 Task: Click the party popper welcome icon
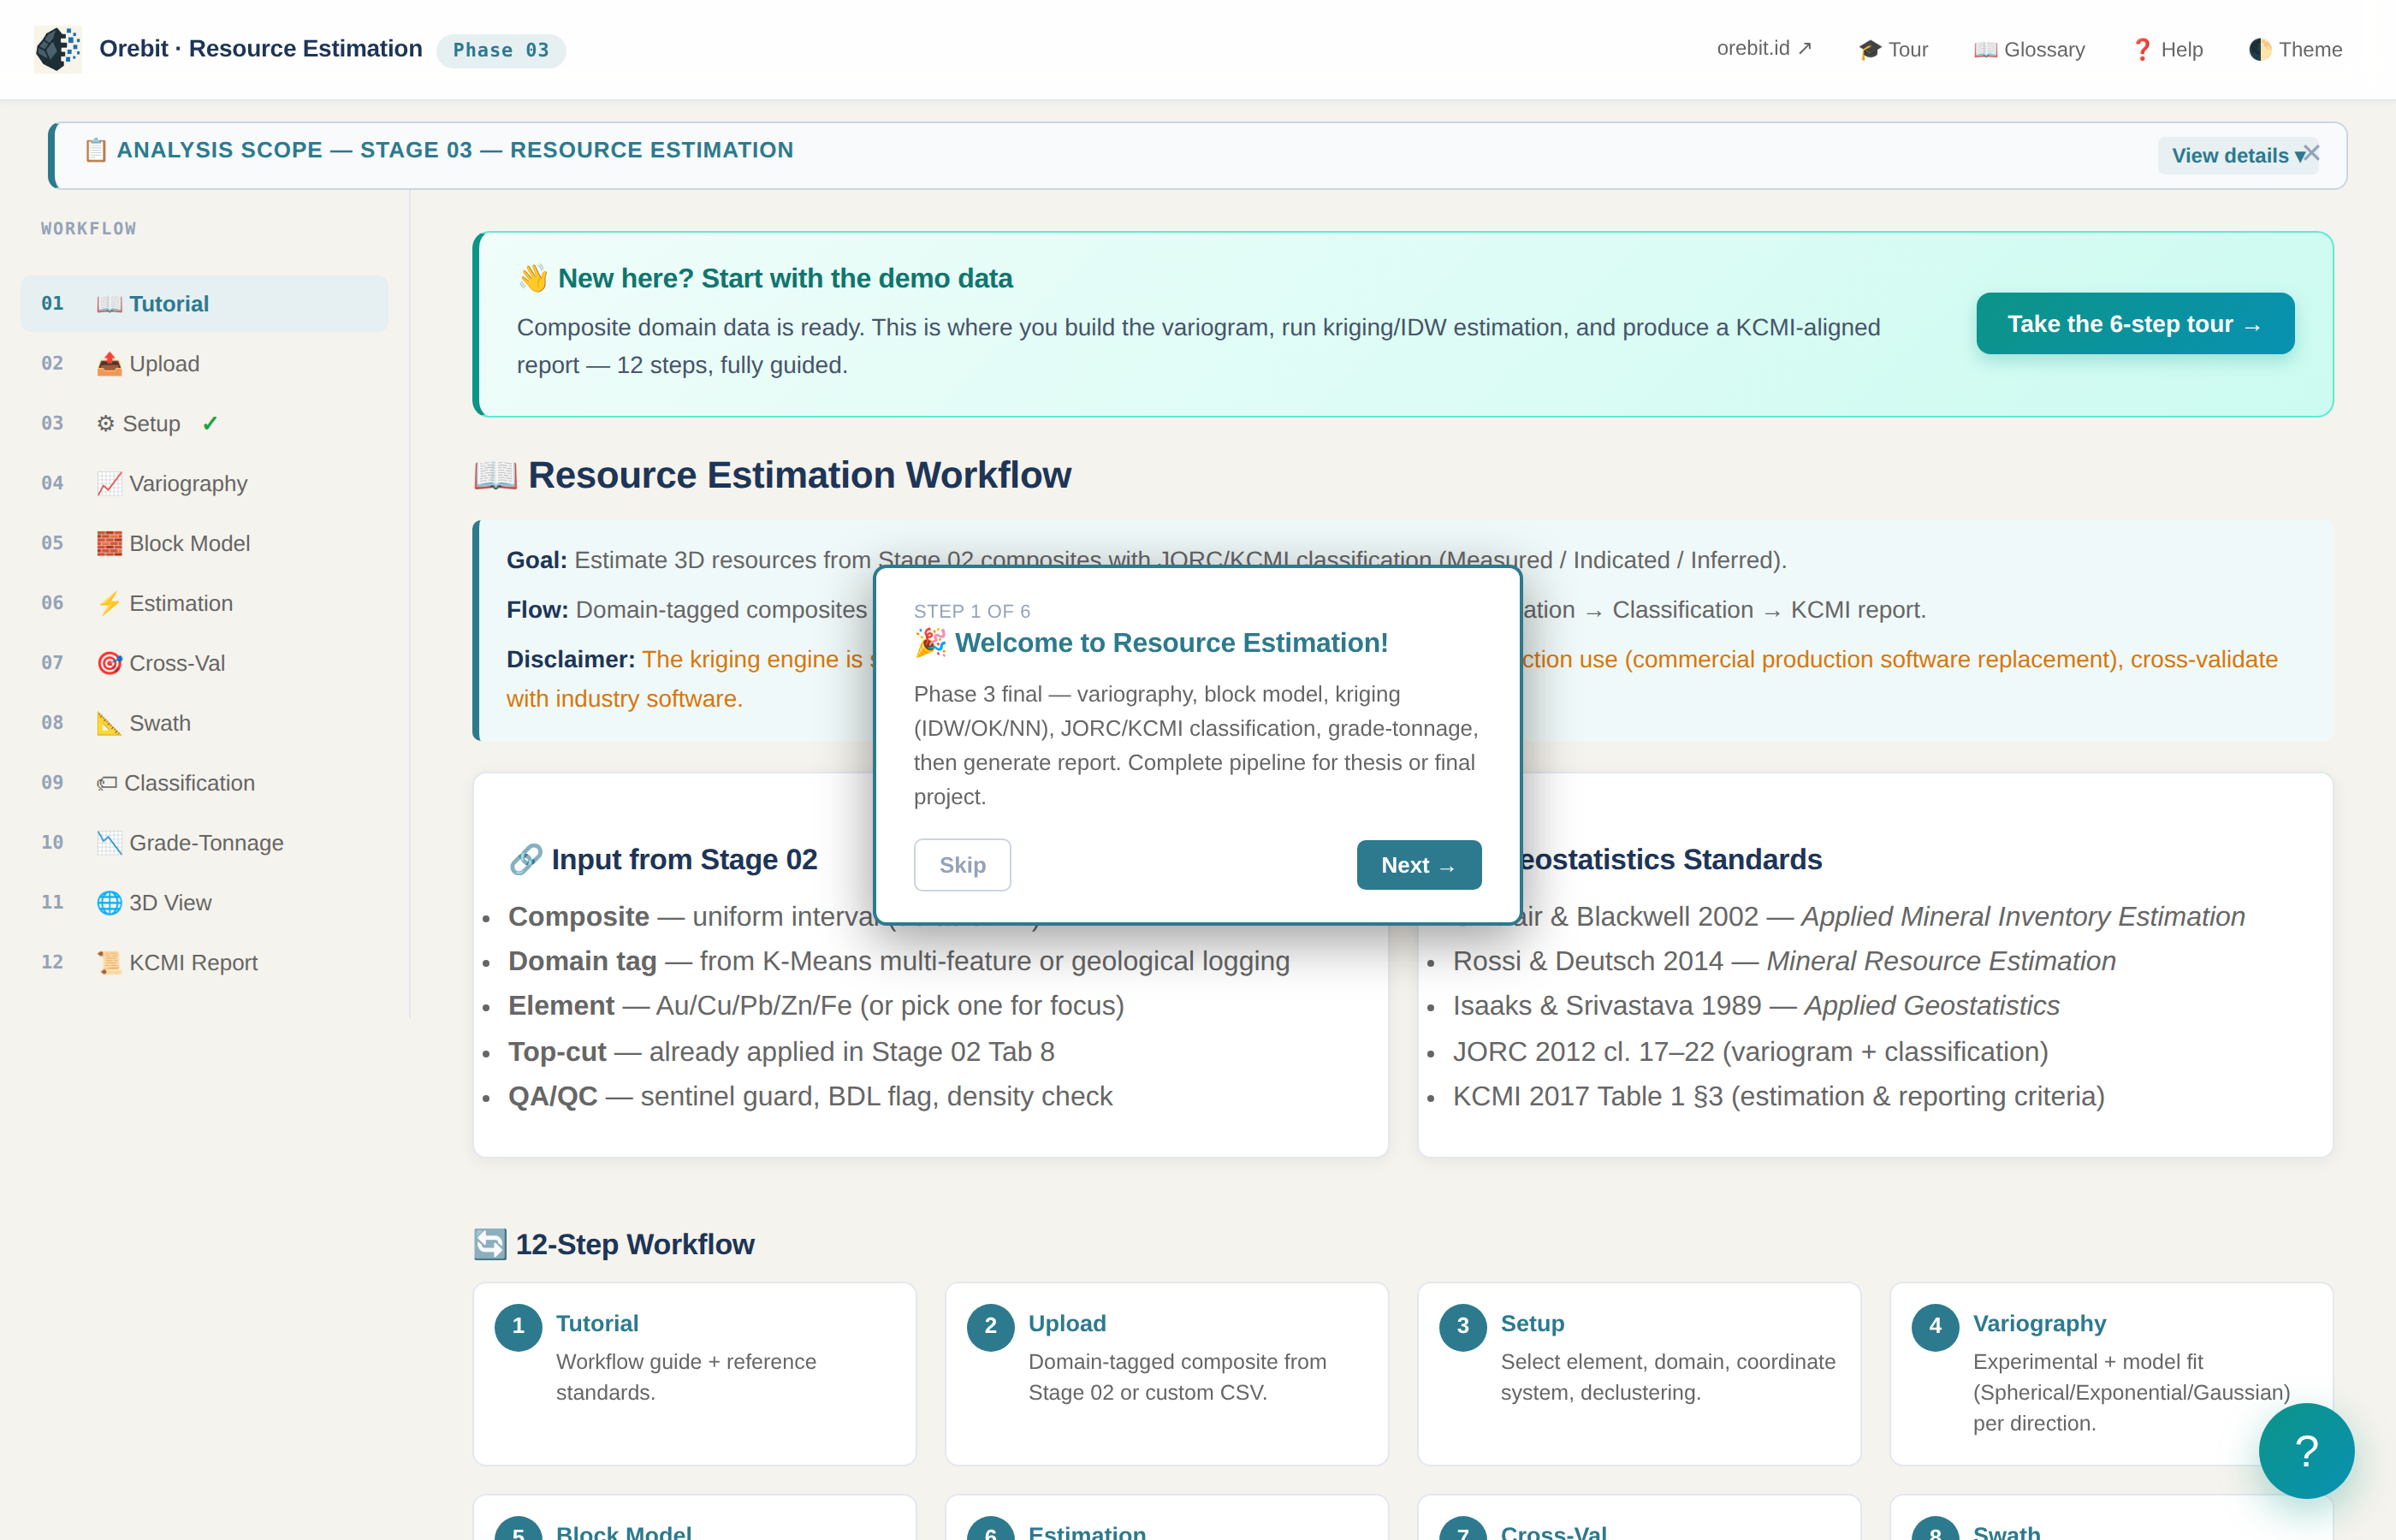click(x=930, y=642)
